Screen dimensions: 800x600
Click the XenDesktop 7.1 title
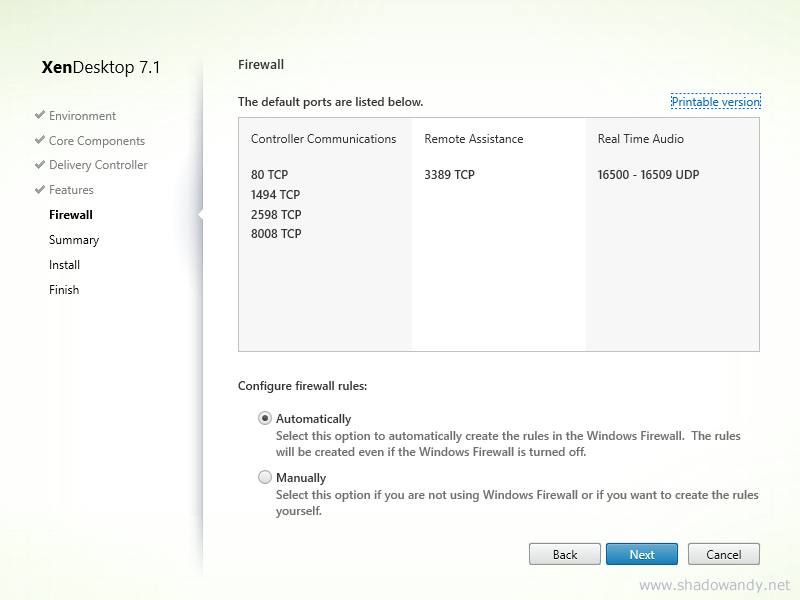tap(101, 67)
